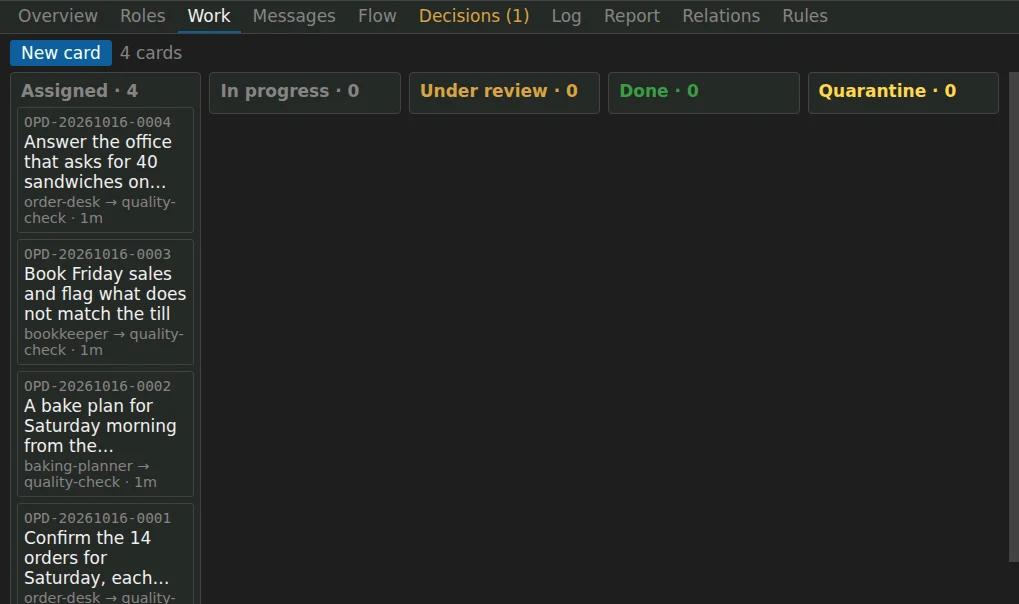Image resolution: width=1019 pixels, height=604 pixels.
Task: Click card ID text OPD-20261016-0002
Action: click(x=97, y=386)
